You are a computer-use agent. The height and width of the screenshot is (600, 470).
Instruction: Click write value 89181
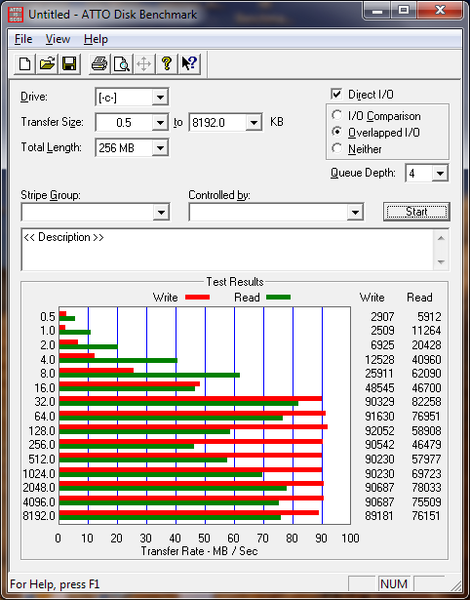pyautogui.click(x=380, y=516)
